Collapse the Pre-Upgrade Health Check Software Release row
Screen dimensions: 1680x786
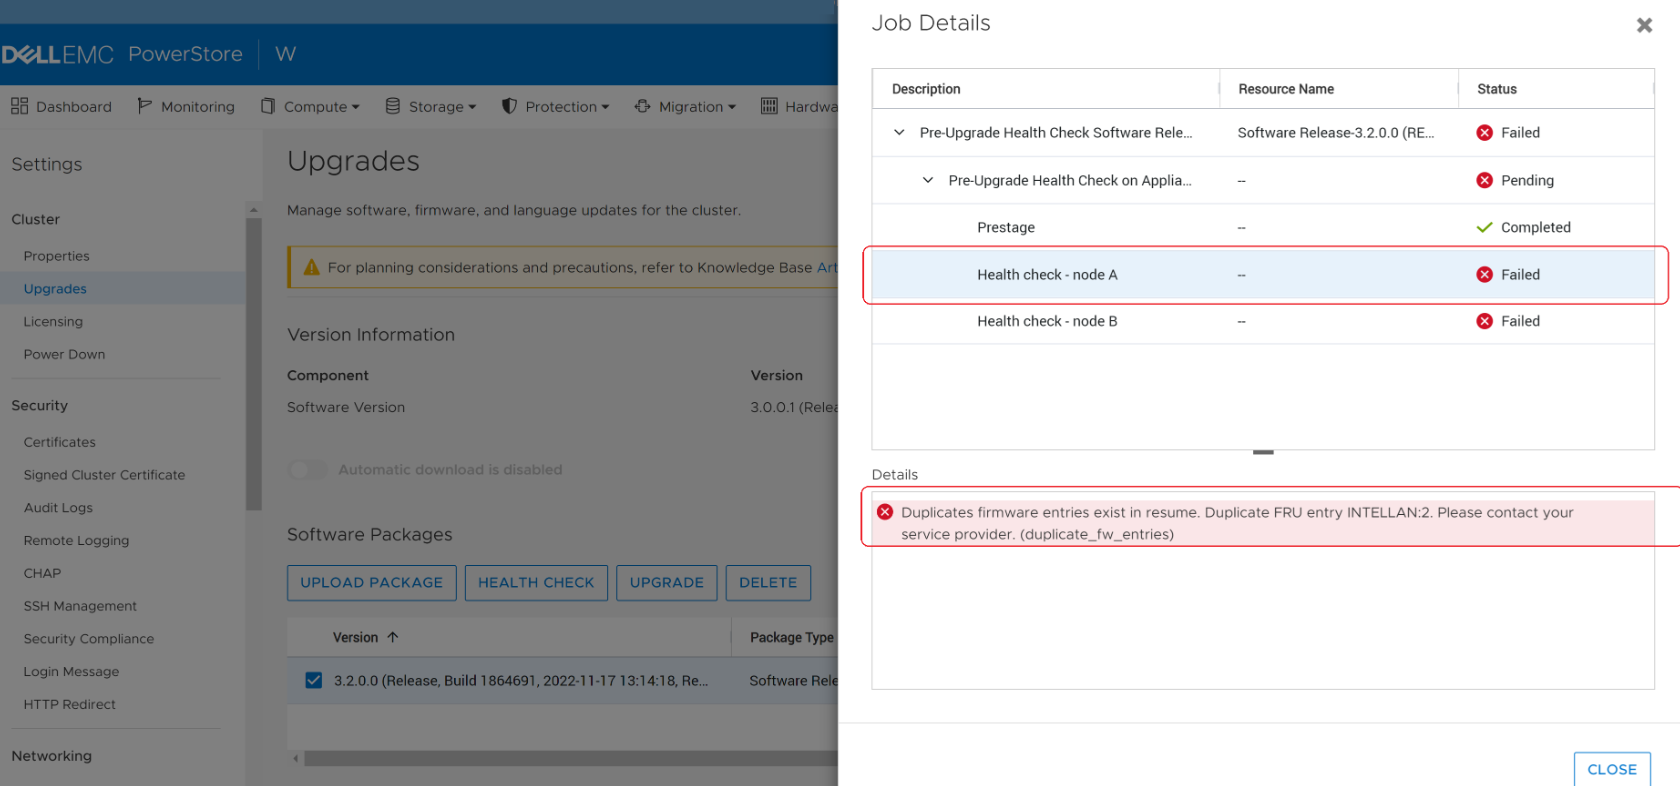point(899,132)
